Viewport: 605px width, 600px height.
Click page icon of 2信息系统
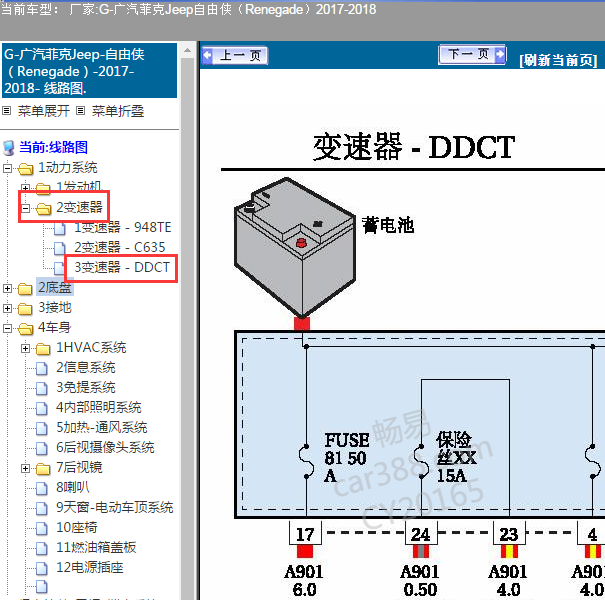(x=42, y=368)
